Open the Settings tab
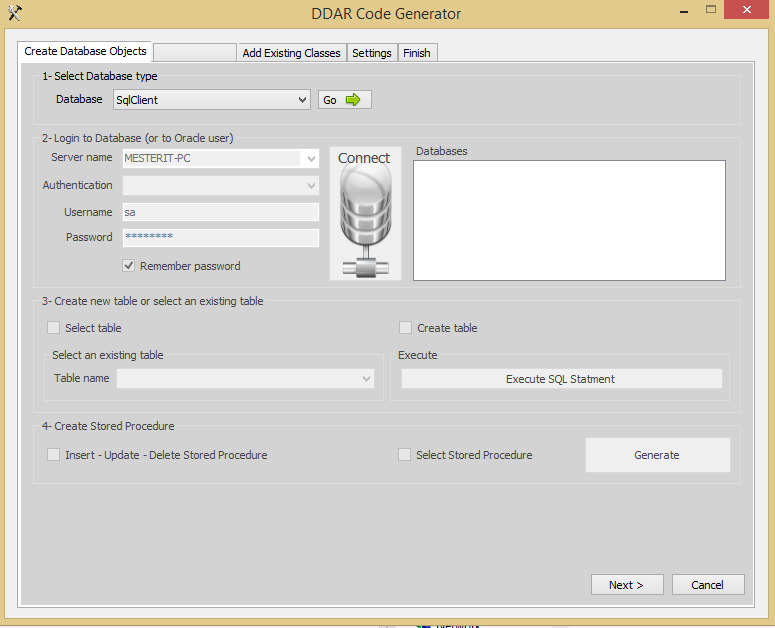Screen dimensions: 775x628 click(372, 53)
